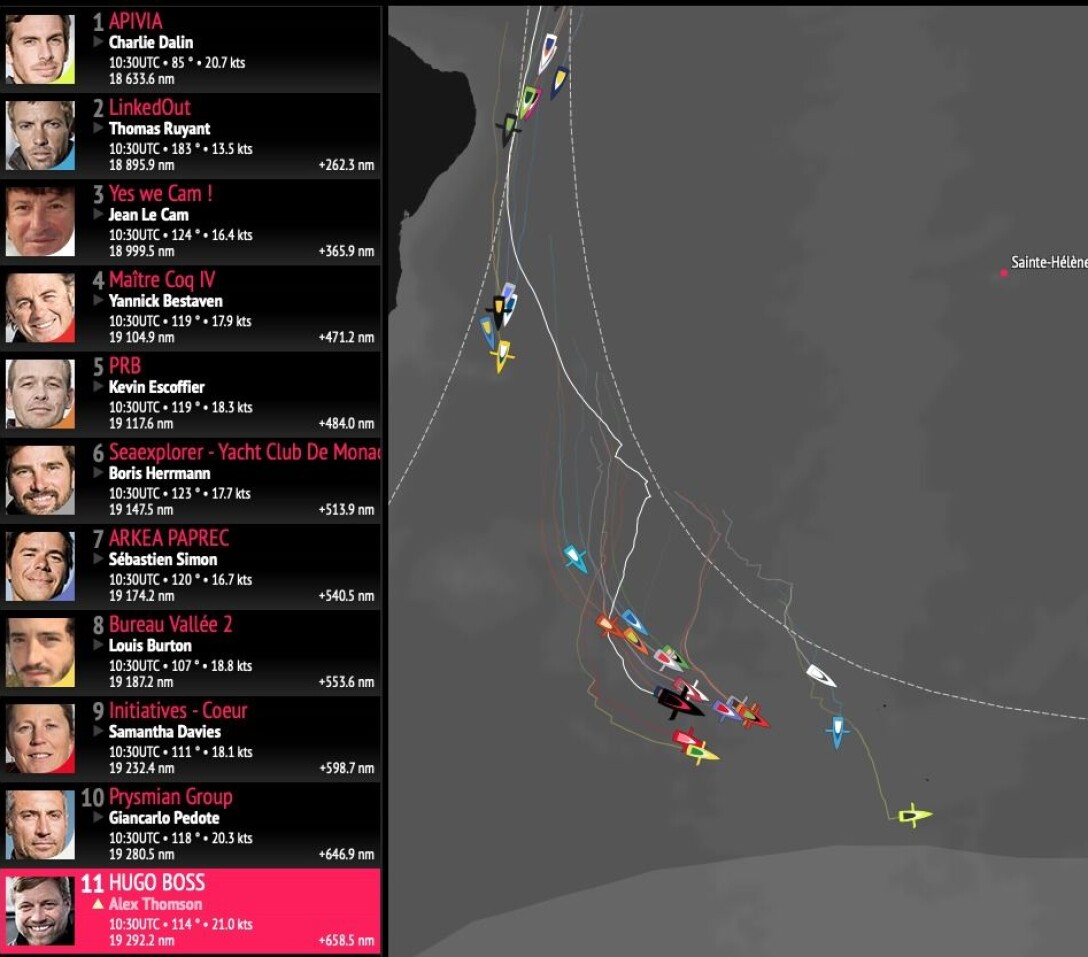The image size is (1088, 957).
Task: Click "10:30UTC • 111 ° • 18.1 kts" for Samantha Davies
Action: point(180,752)
